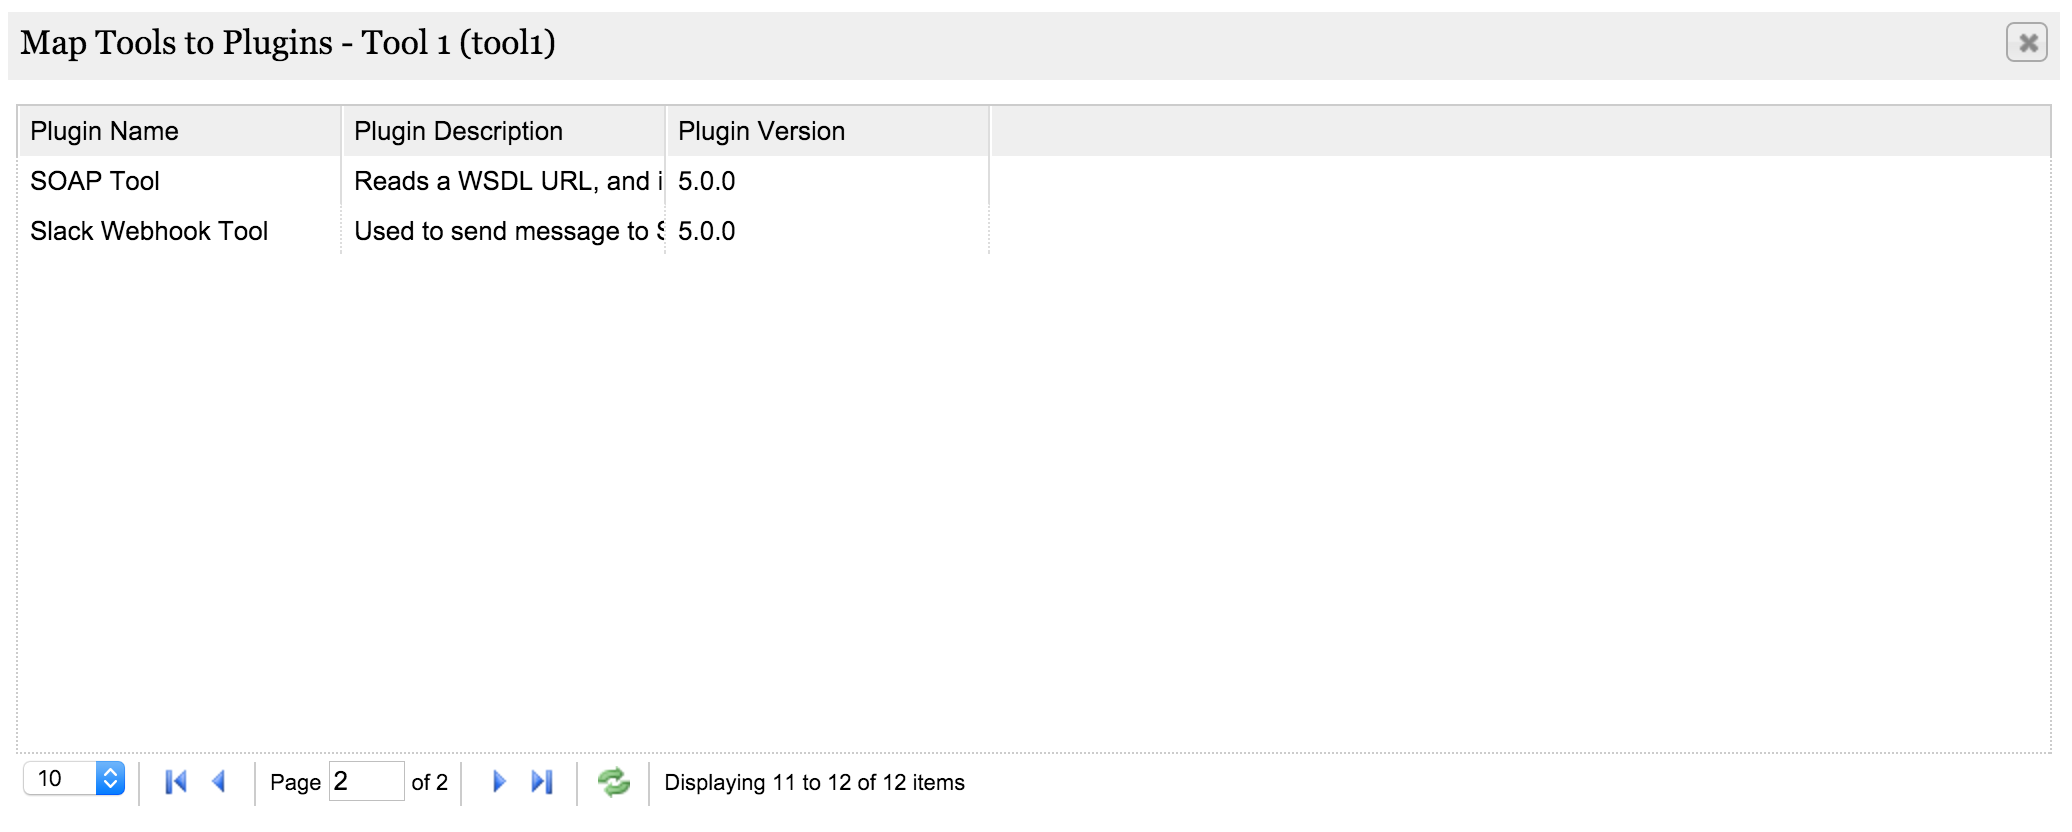Click the Slack Webhook description cell
This screenshot has width=2072, height=832.
505,231
